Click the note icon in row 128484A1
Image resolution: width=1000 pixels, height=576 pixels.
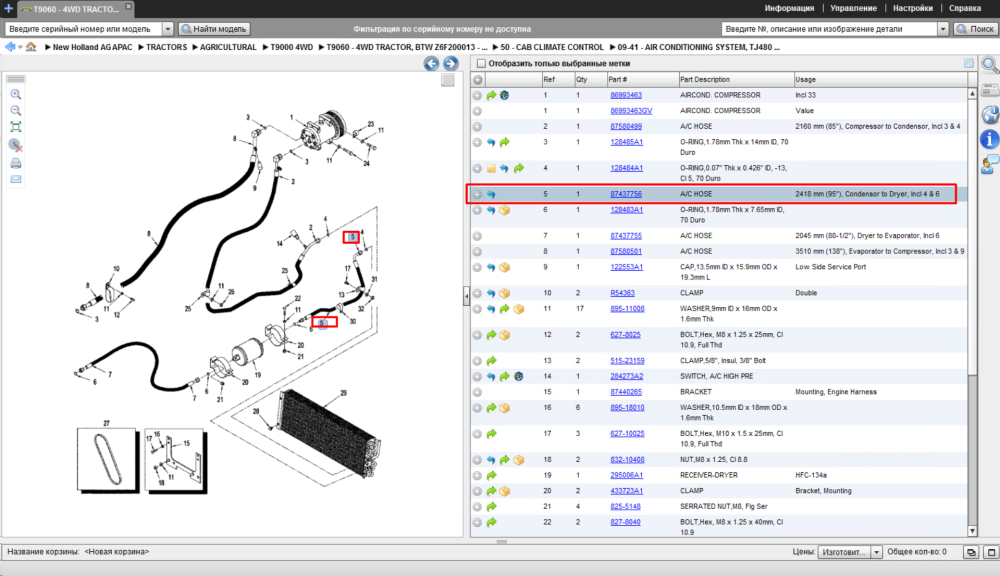point(491,168)
